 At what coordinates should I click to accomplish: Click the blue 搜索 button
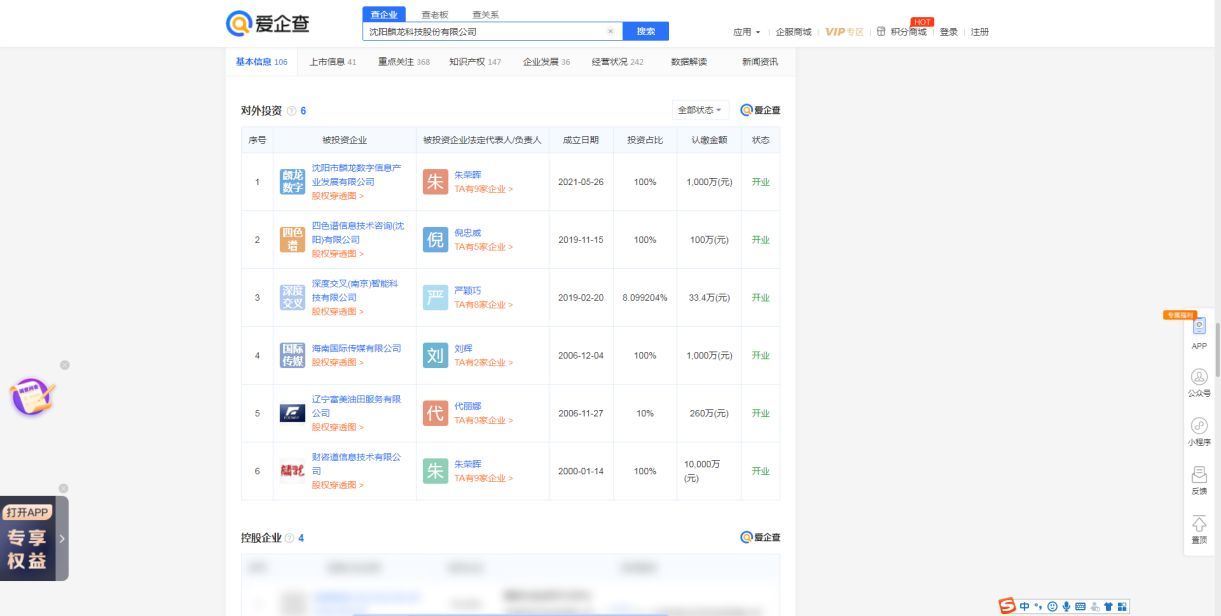646,32
